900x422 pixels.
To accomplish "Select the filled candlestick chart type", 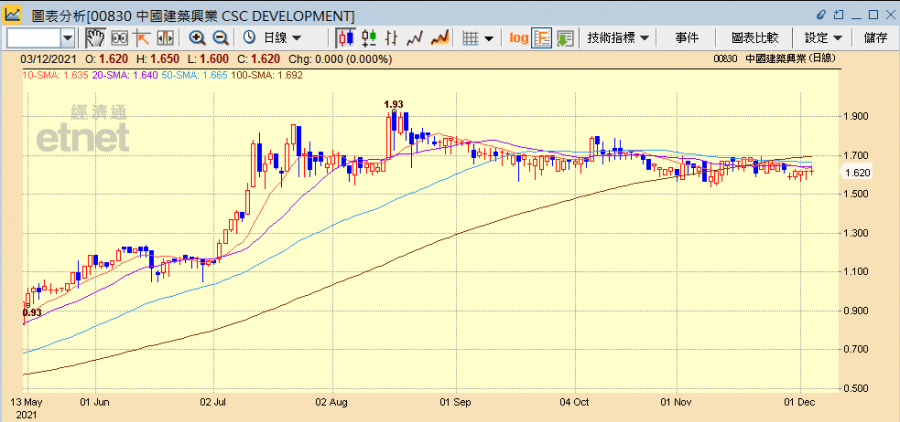I will [346, 38].
